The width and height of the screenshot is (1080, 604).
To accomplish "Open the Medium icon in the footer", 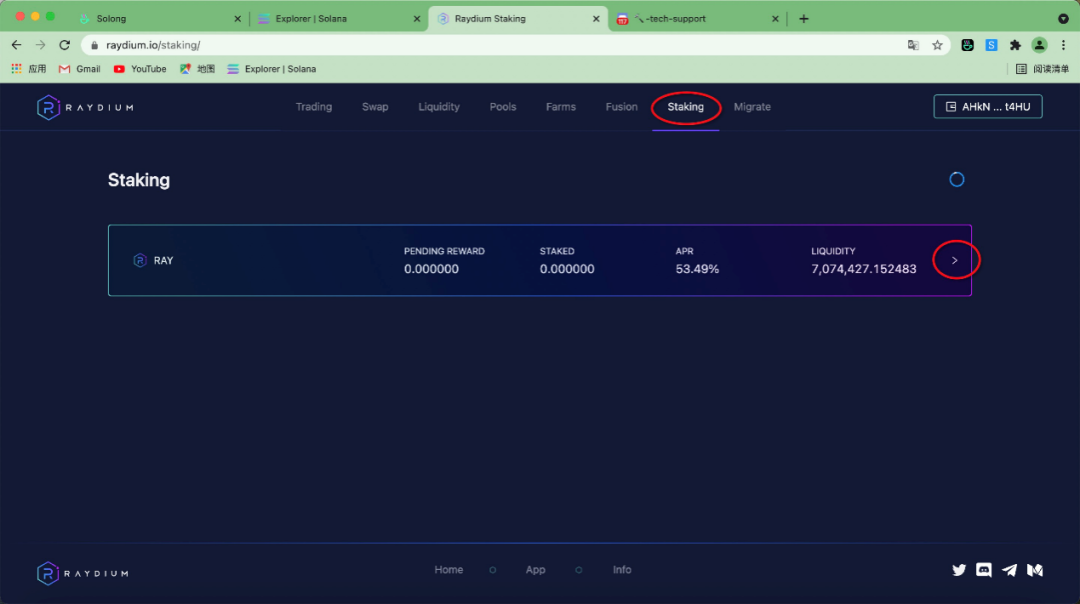I will (x=1035, y=570).
